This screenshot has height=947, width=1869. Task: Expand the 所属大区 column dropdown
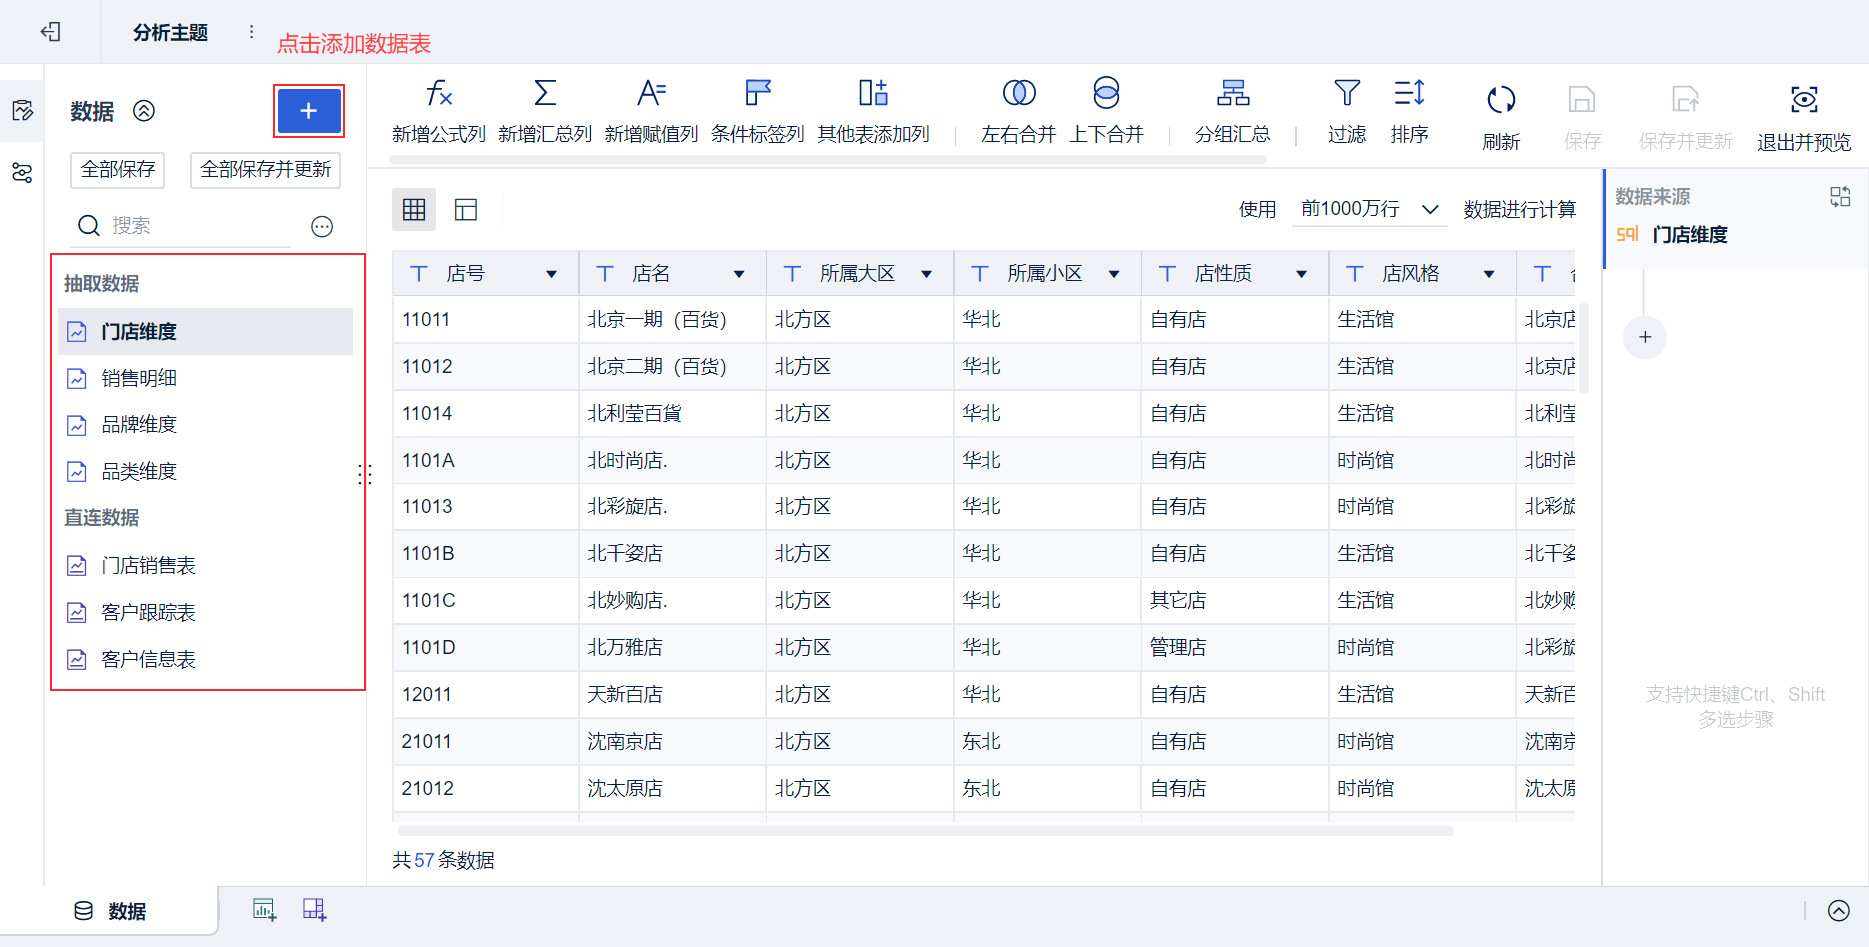coord(926,274)
